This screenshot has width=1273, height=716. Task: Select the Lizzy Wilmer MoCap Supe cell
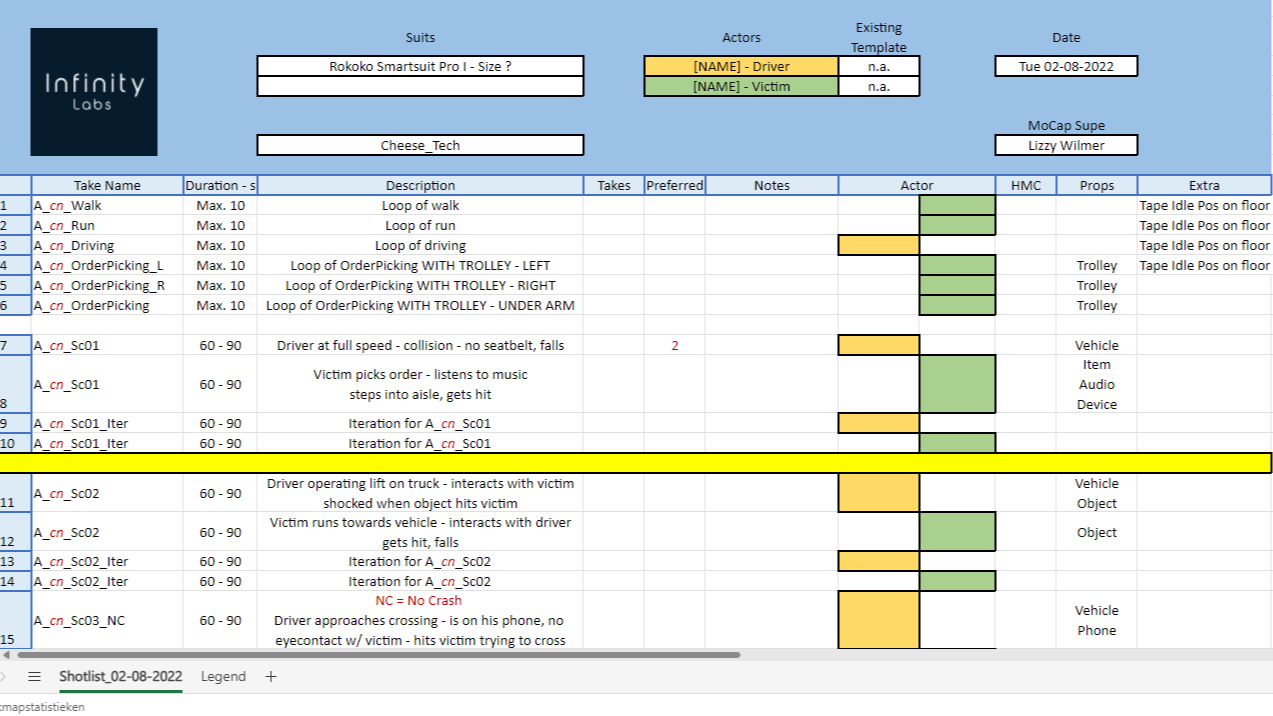click(1066, 145)
